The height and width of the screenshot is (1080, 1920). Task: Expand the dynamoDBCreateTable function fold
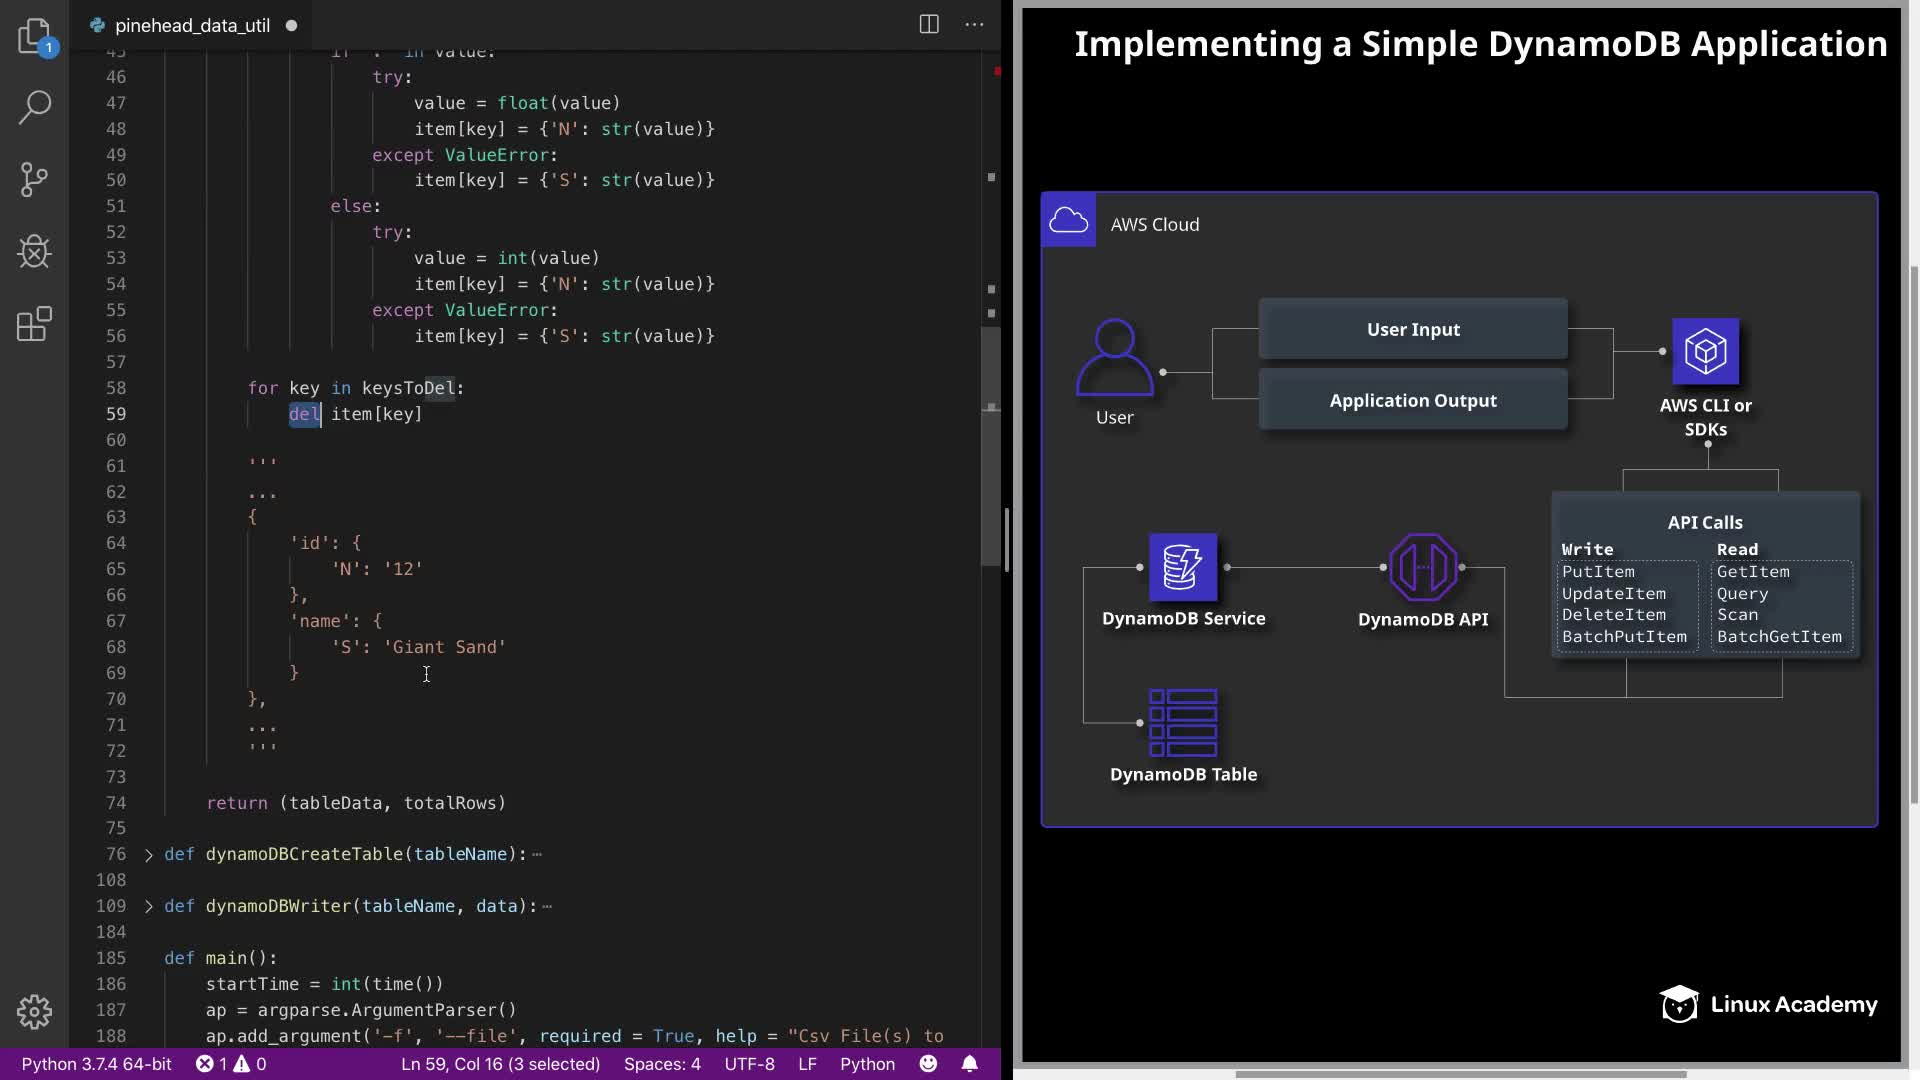point(149,854)
